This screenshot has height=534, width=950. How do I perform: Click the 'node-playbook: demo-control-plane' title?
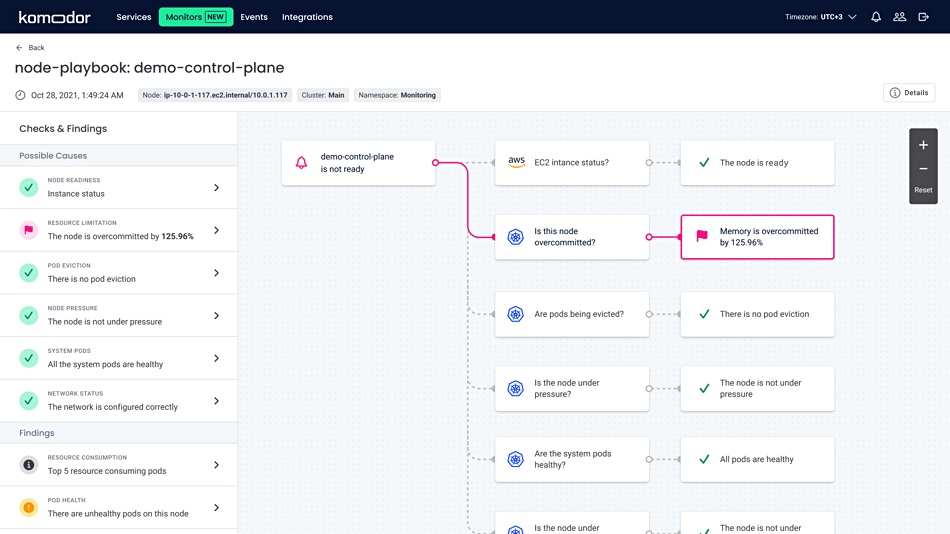(149, 67)
